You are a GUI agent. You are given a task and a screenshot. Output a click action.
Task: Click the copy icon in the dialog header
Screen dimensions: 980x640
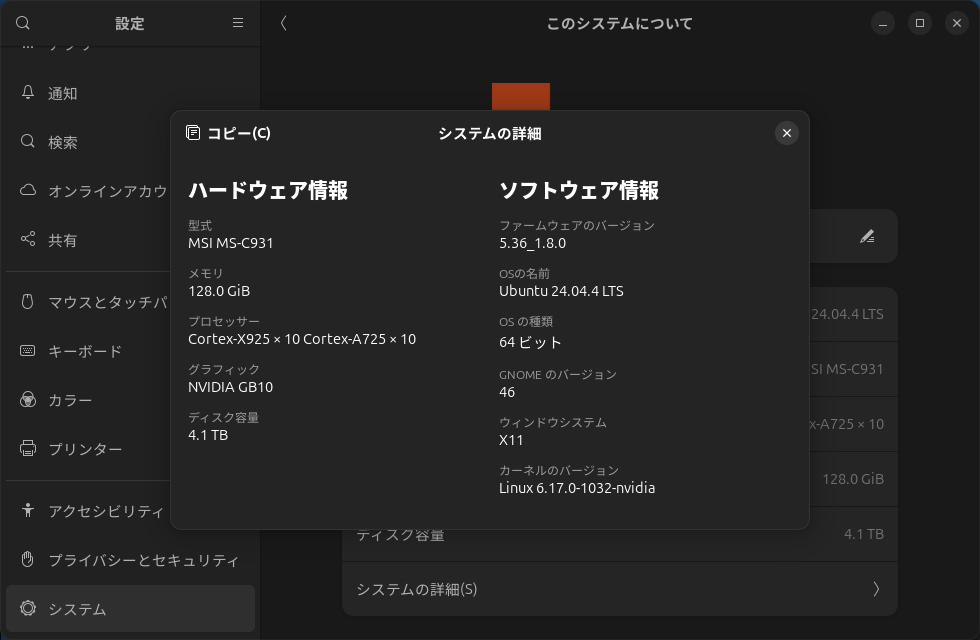pos(193,132)
